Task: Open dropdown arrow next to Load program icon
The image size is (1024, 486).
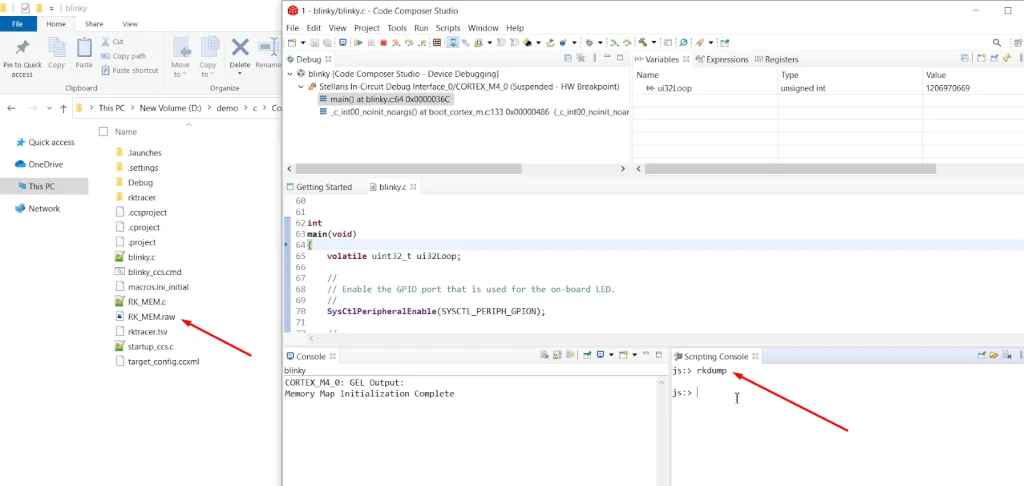Action: point(490,42)
